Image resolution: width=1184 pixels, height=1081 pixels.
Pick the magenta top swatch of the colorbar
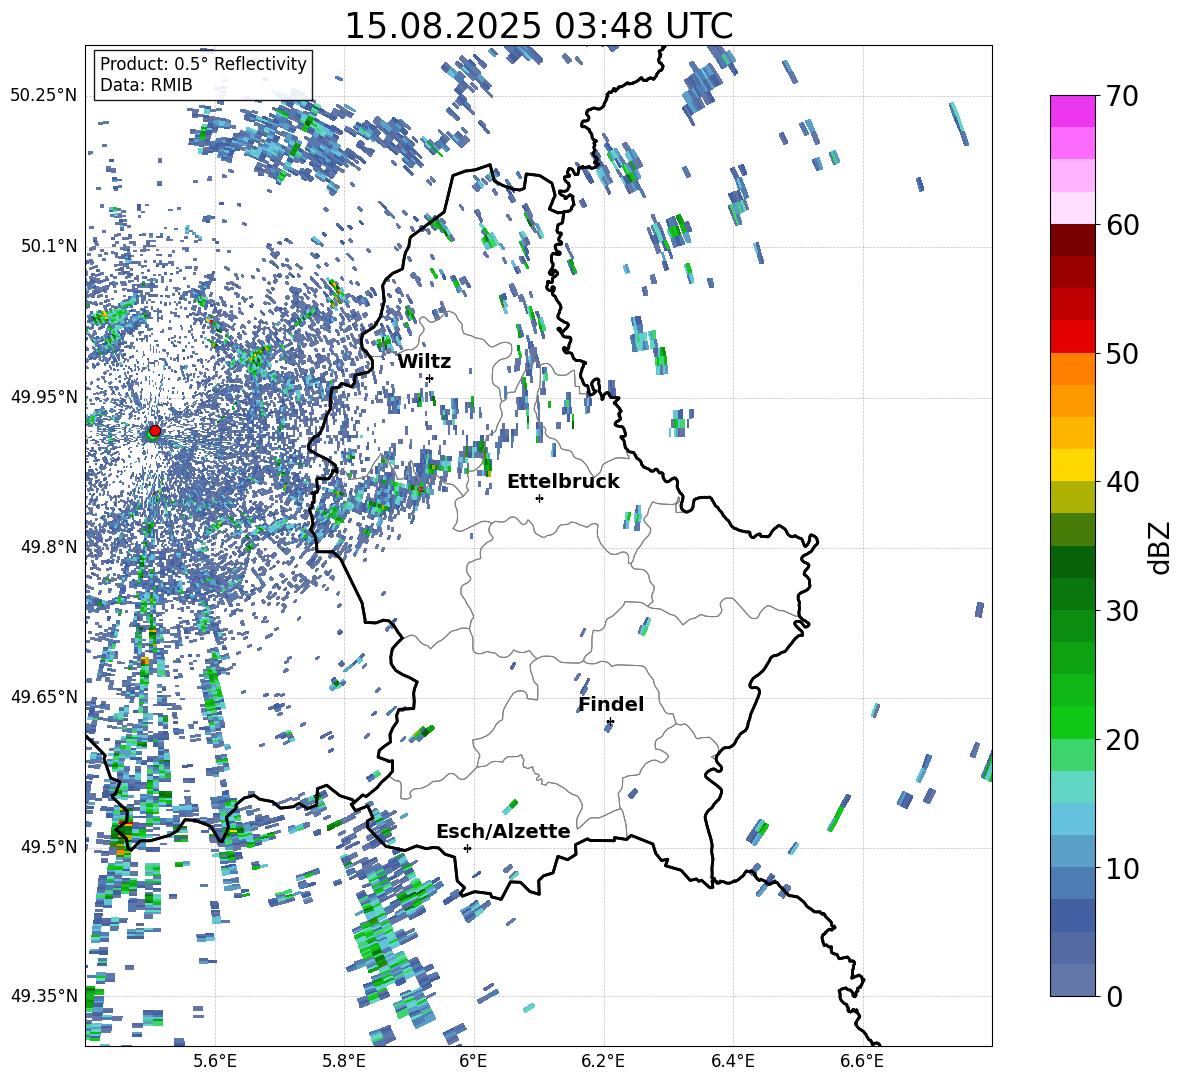click(x=1072, y=112)
